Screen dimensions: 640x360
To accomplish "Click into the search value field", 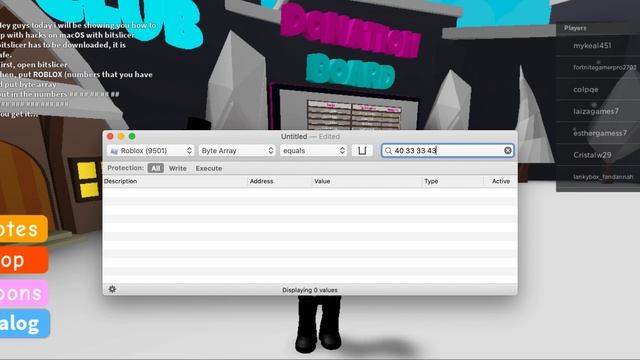I will 447,151.
